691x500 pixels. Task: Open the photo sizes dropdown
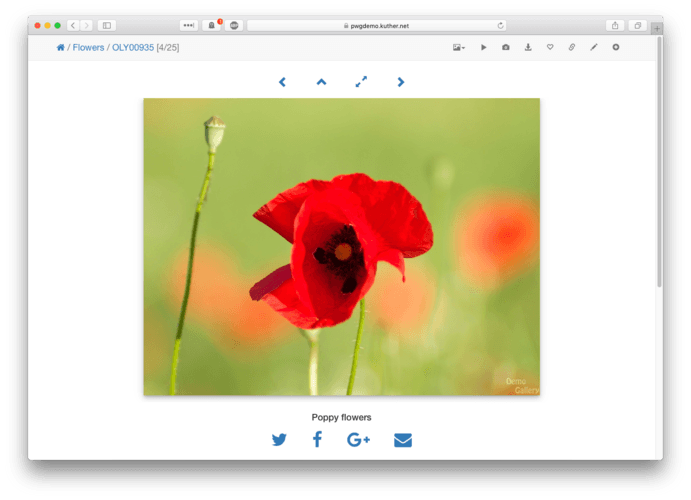459,47
